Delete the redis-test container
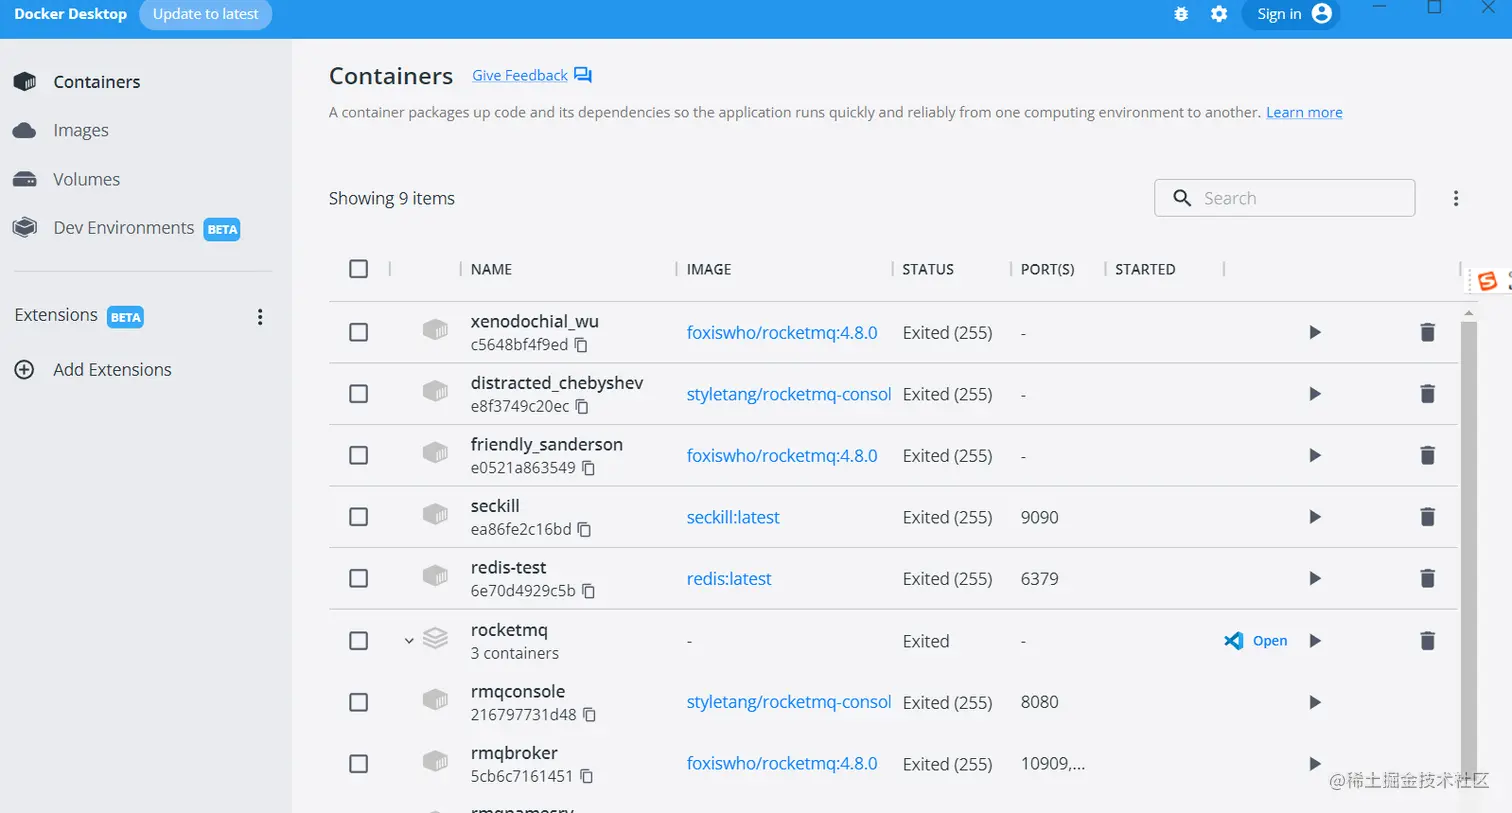The height and width of the screenshot is (813, 1512). point(1428,578)
